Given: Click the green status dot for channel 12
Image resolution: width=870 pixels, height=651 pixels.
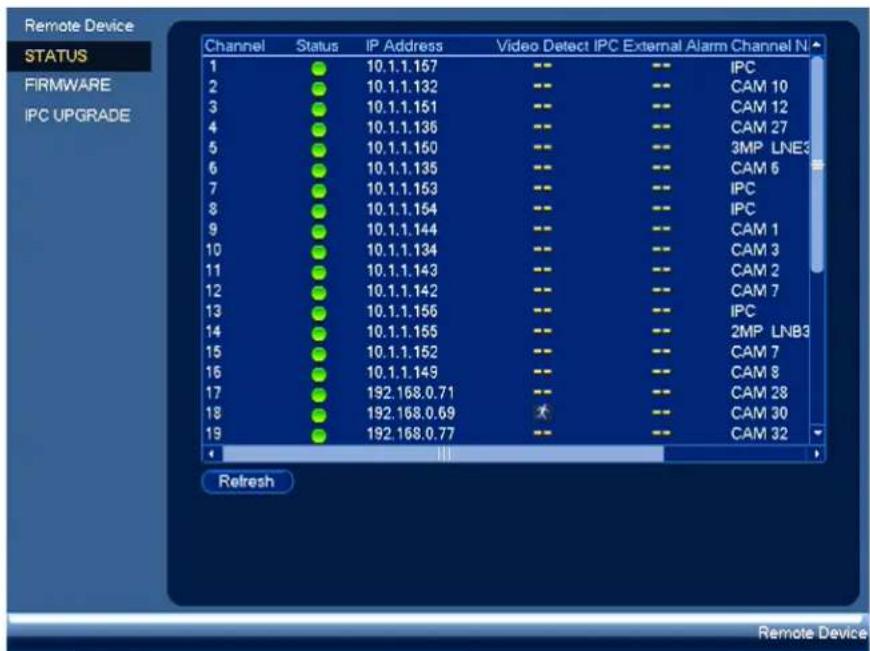Looking at the screenshot, I should 319,293.
